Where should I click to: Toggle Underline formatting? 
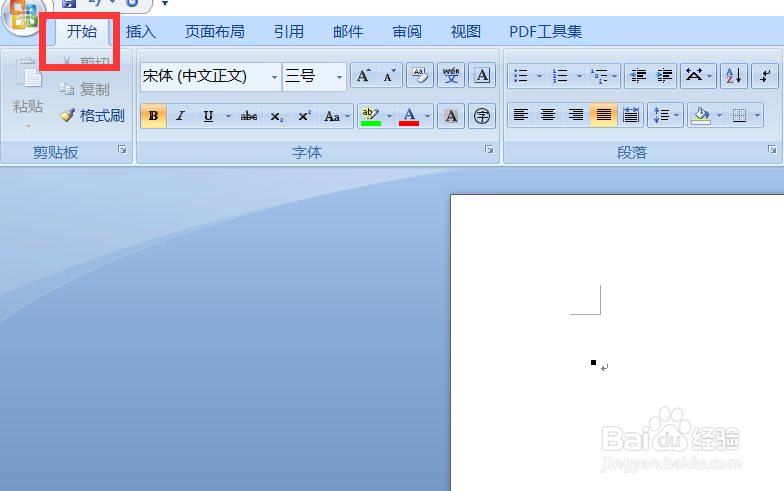[x=208, y=116]
